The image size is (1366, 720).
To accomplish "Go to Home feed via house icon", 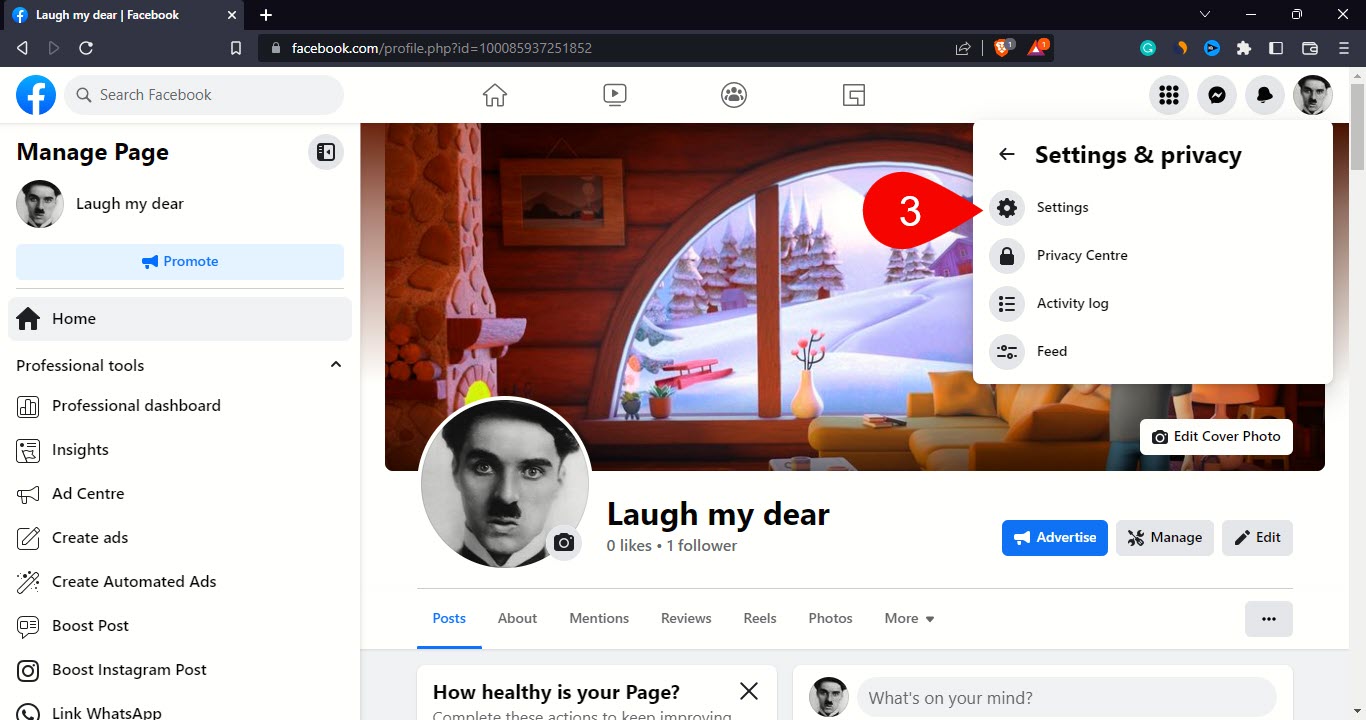I will coord(494,94).
